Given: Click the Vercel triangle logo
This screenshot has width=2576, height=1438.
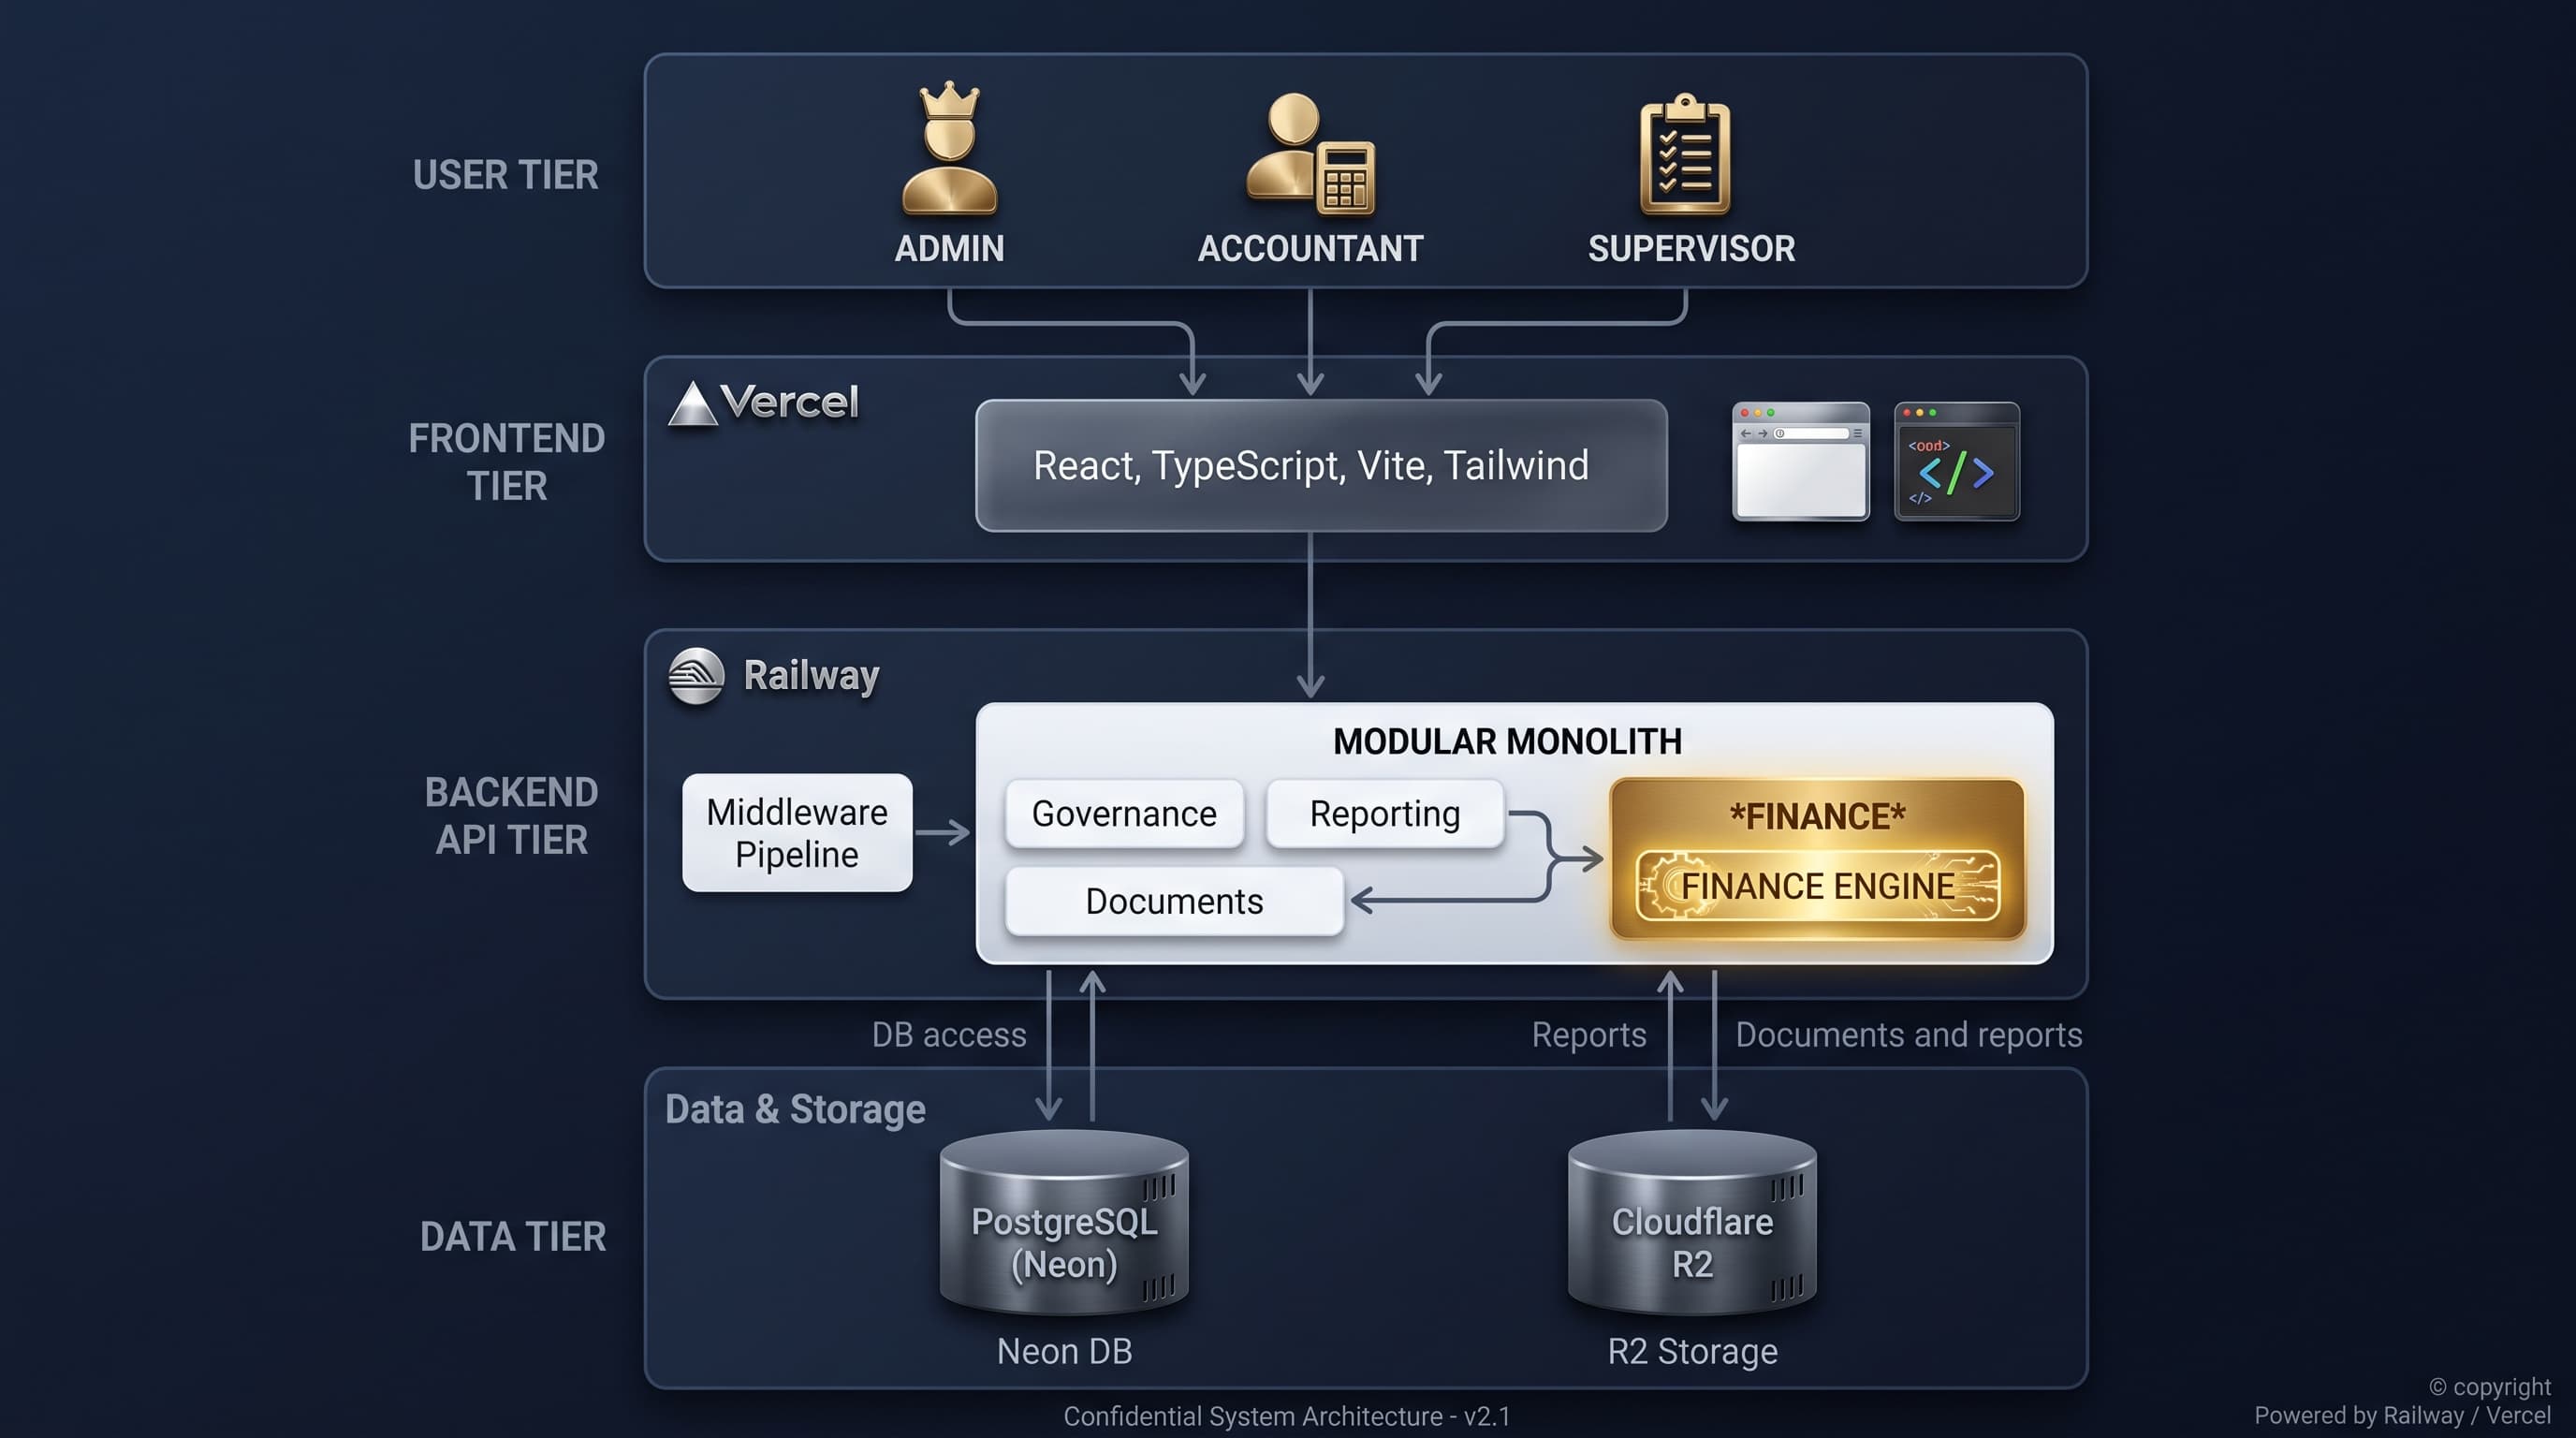Looking at the screenshot, I should coord(693,404).
